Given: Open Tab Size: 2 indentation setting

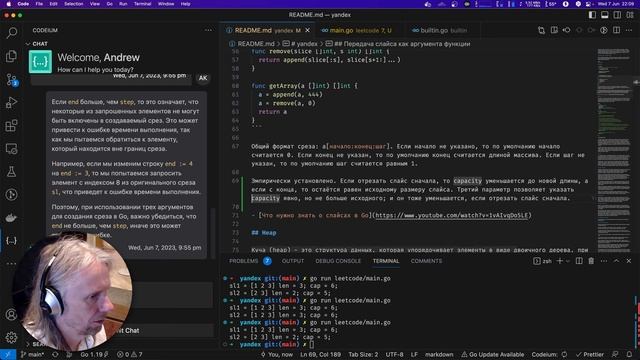Looking at the screenshot, I should pyautogui.click(x=363, y=354).
